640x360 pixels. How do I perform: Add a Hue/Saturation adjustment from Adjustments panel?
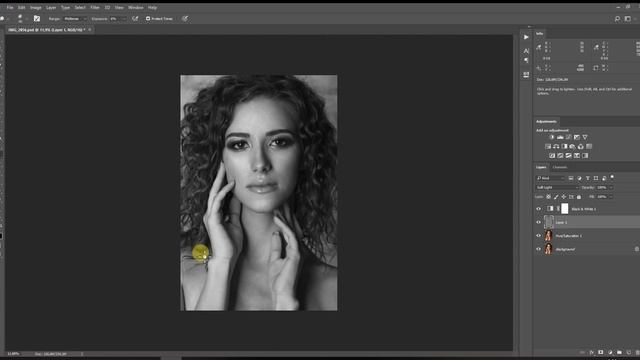(x=548, y=146)
